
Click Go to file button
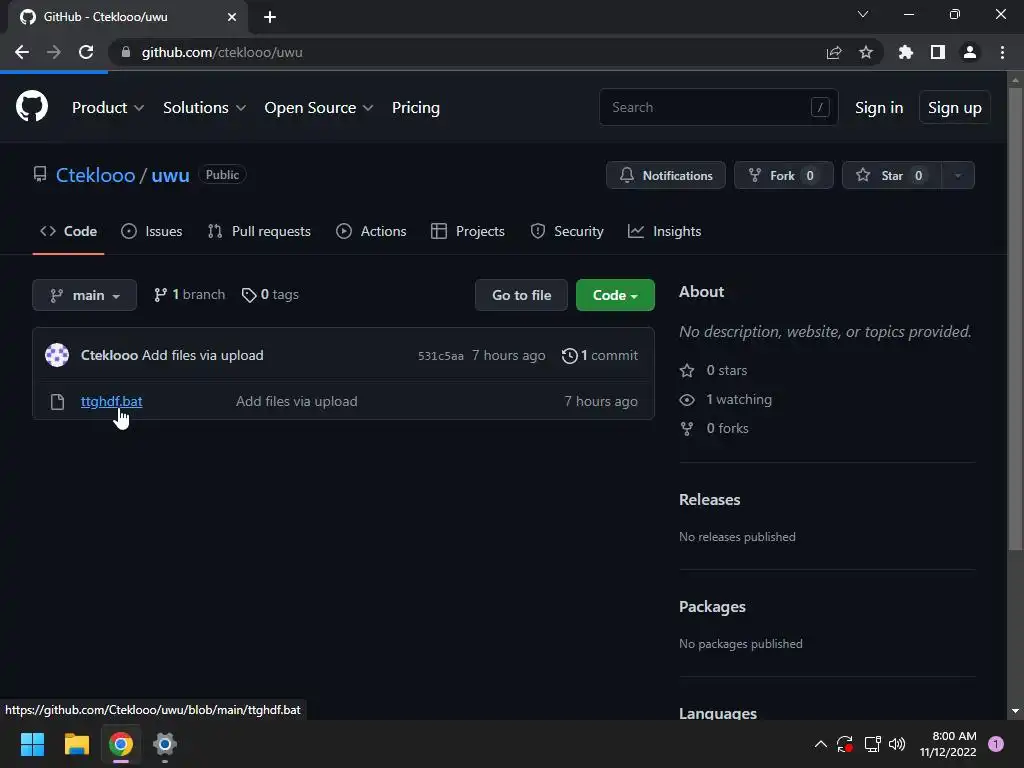(x=521, y=295)
